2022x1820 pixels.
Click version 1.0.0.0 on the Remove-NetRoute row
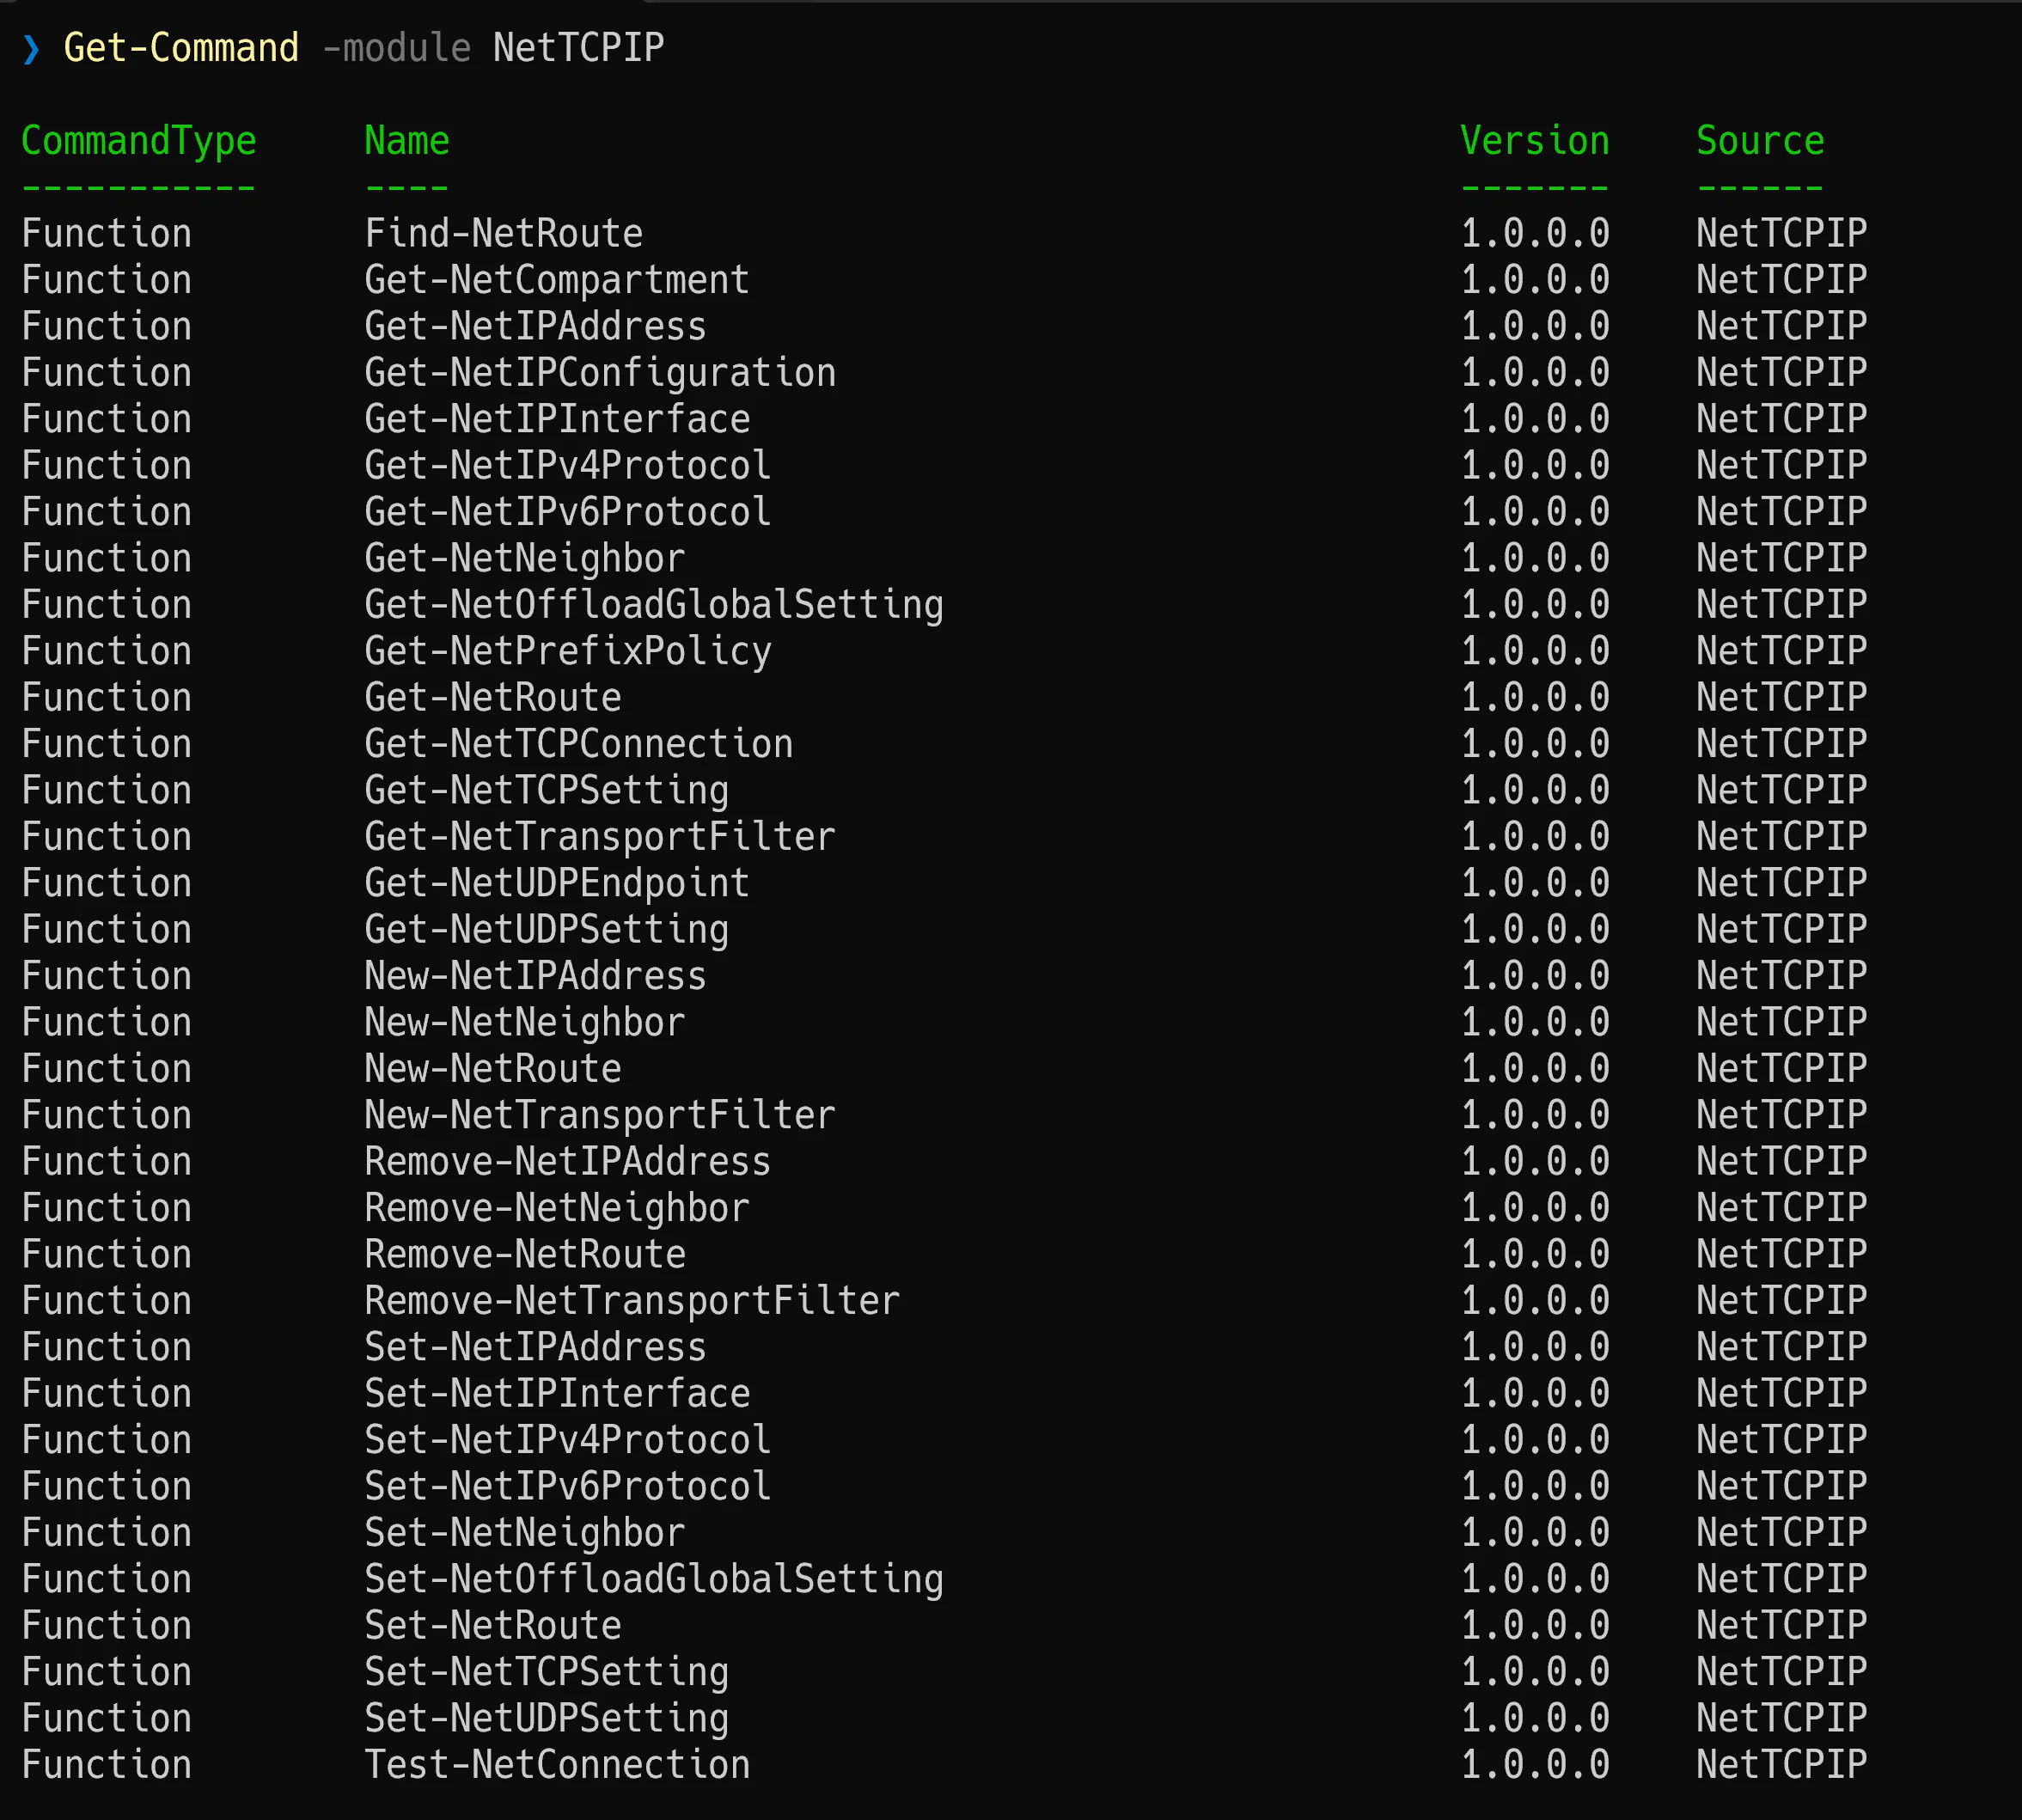(x=1535, y=1254)
